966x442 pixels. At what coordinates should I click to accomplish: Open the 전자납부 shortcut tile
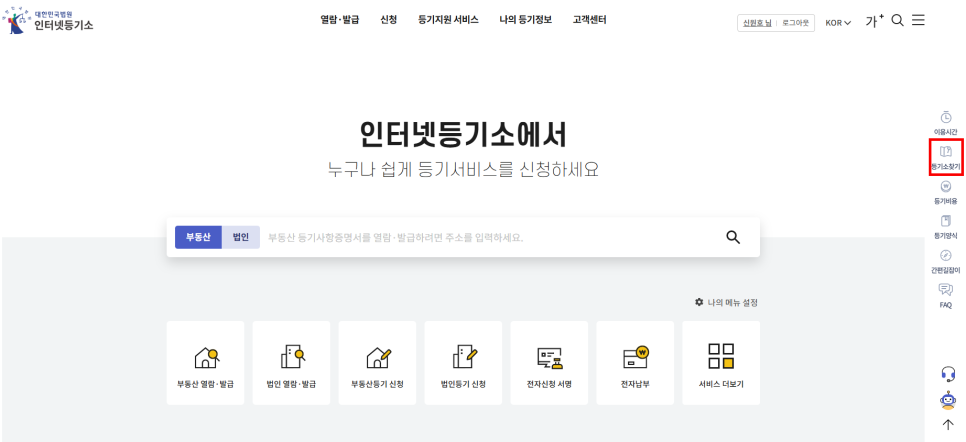(x=635, y=363)
